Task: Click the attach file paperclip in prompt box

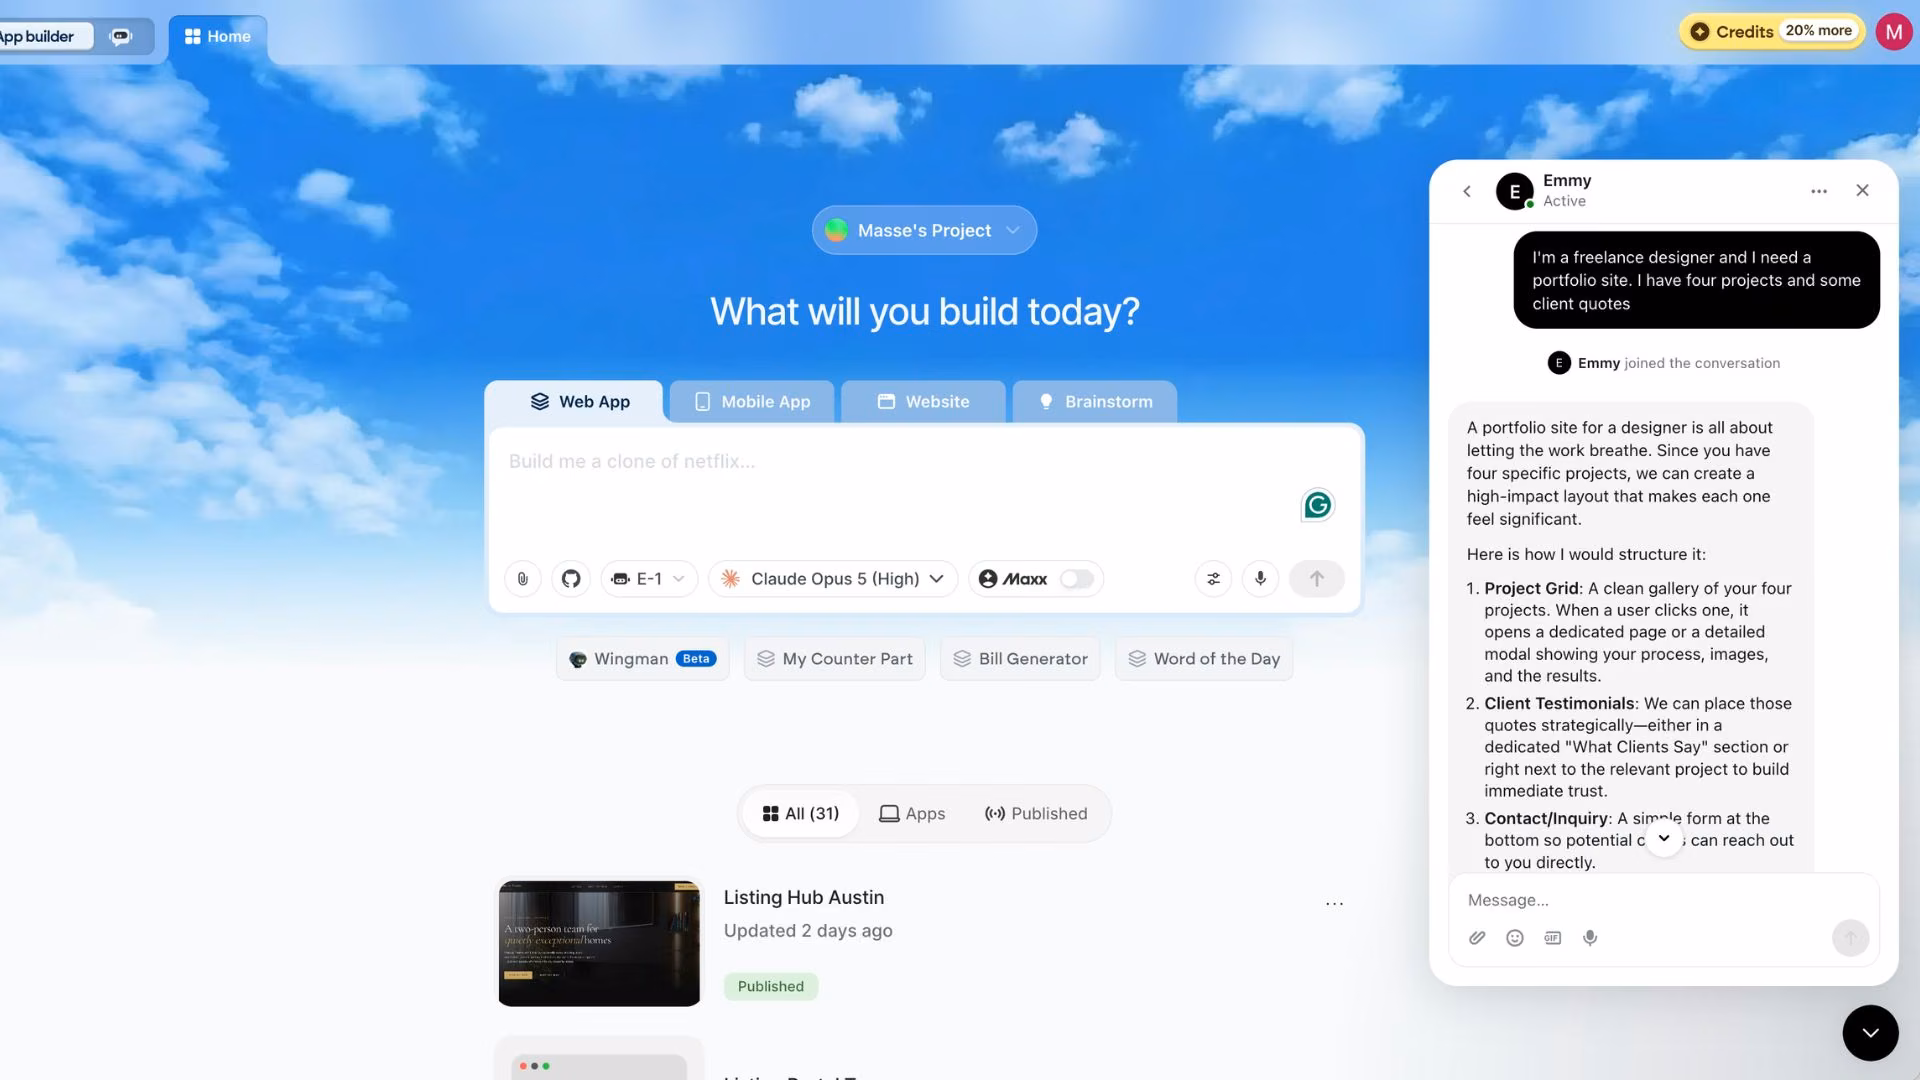Action: pos(522,579)
